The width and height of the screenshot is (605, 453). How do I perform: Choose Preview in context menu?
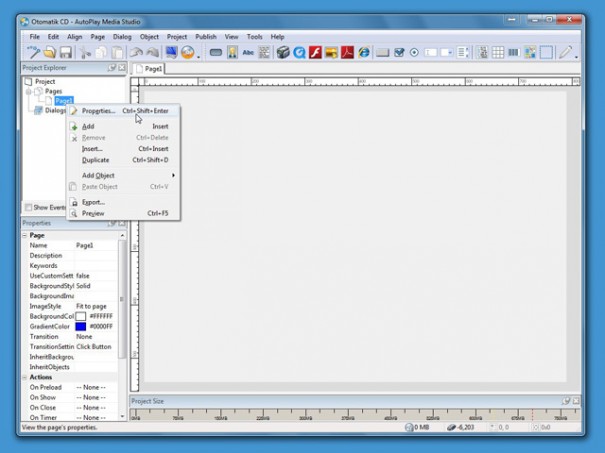click(124, 213)
